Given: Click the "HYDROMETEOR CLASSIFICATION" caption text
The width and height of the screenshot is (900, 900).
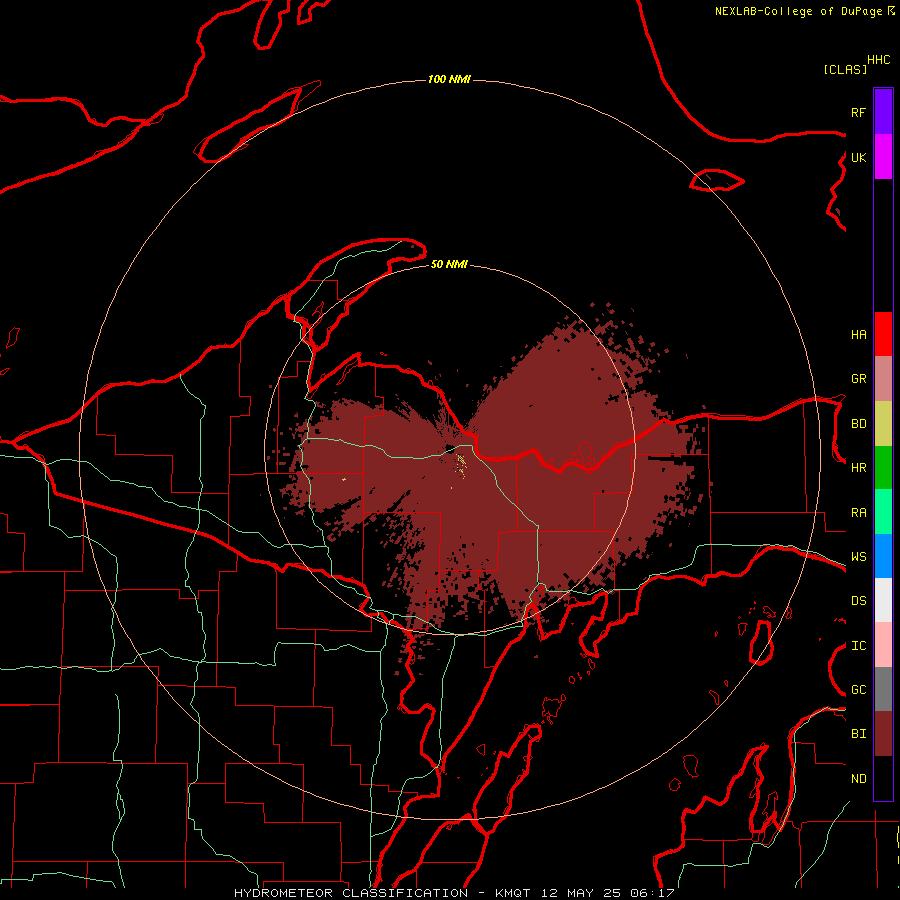Looking at the screenshot, I should tap(351, 893).
